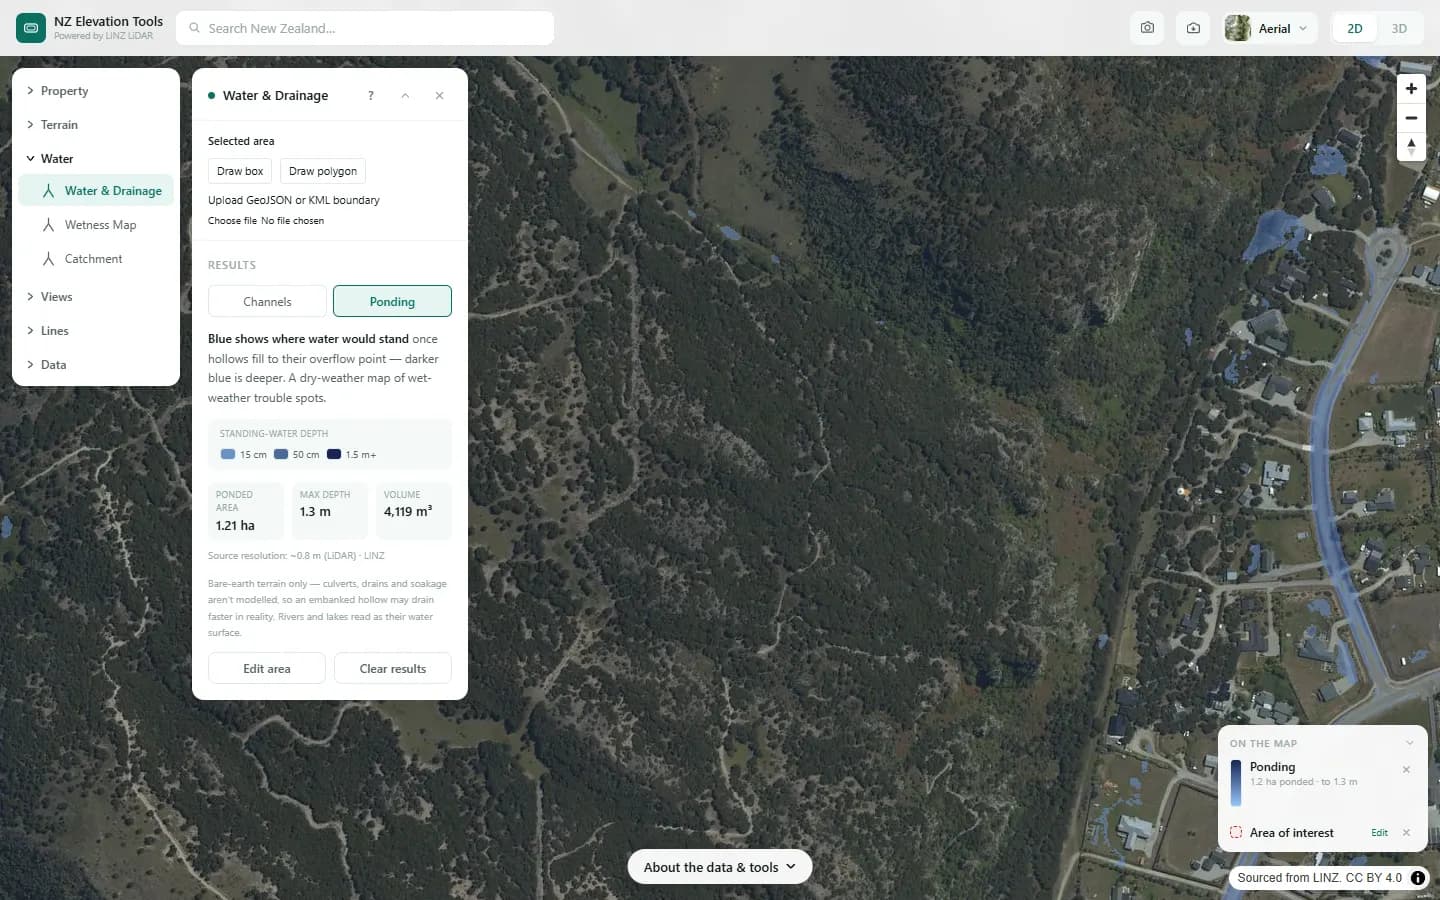Switch the map to 2D view

click(1355, 28)
